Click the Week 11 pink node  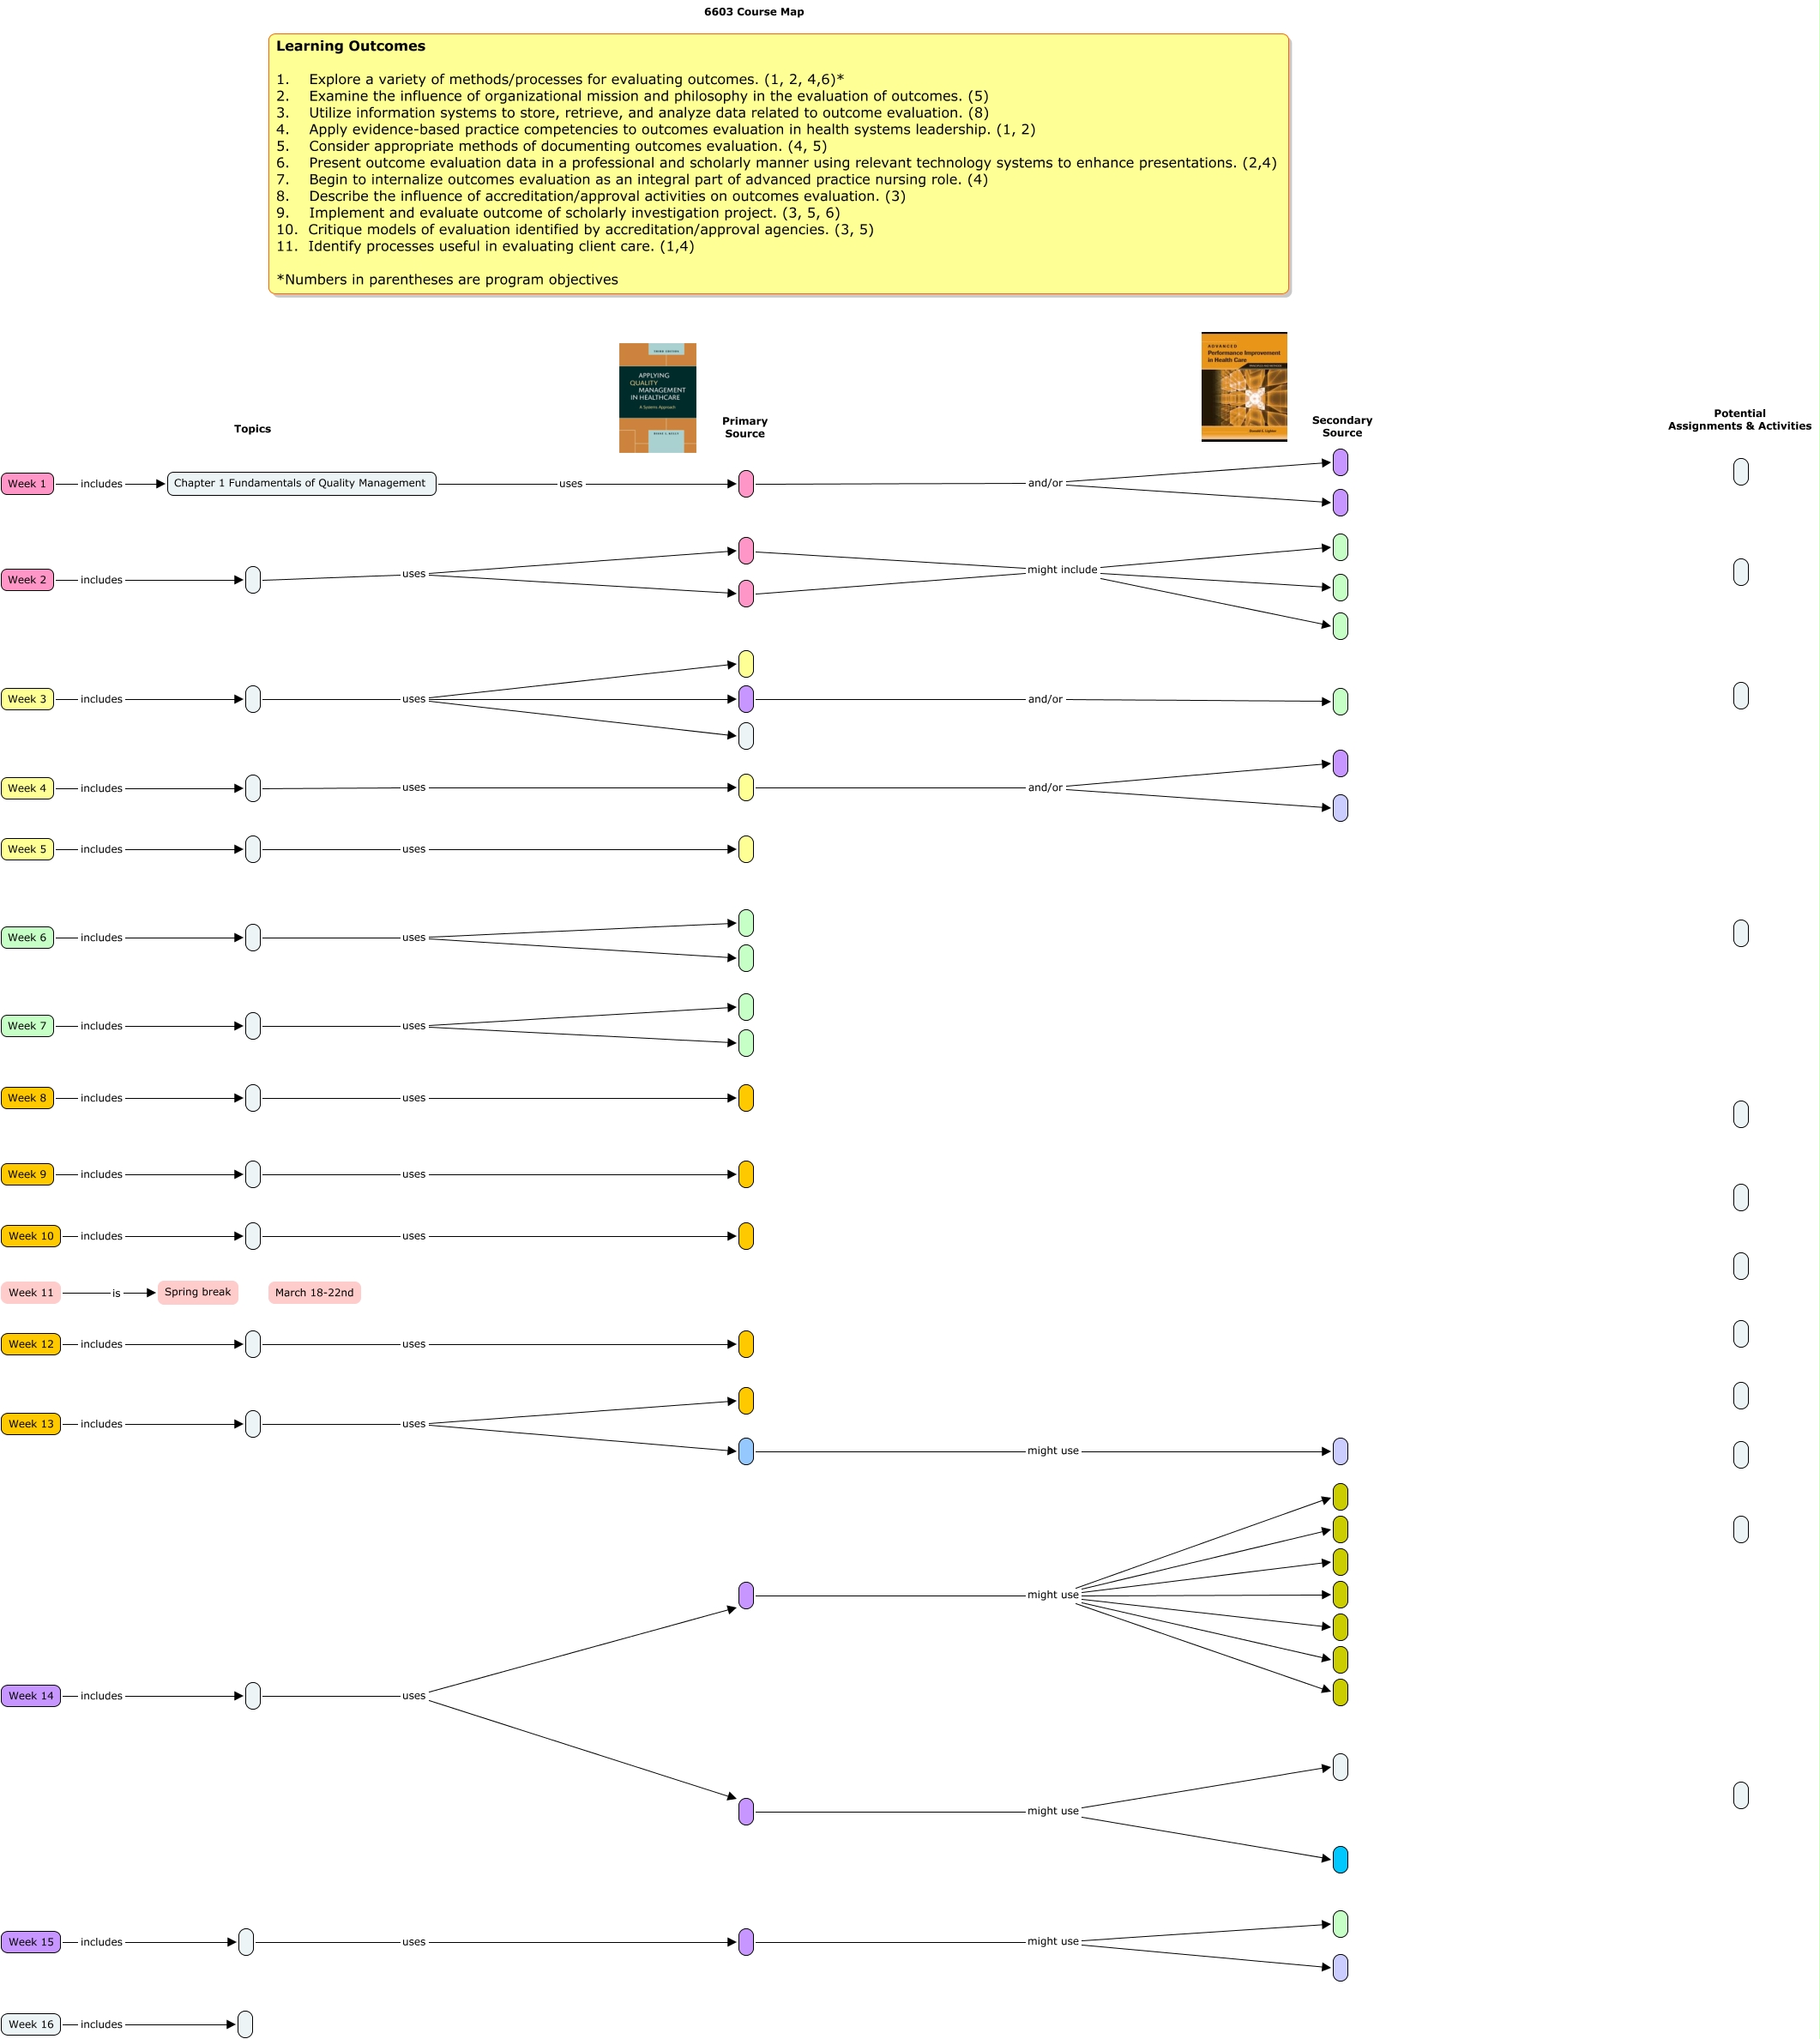click(31, 1293)
